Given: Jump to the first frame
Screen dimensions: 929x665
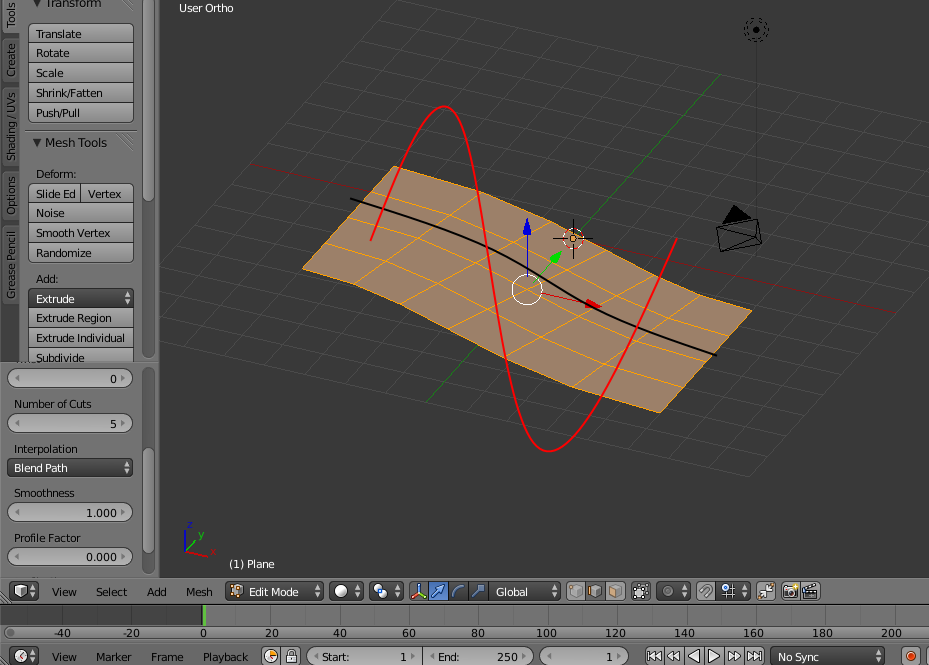Looking at the screenshot, I should click(654, 656).
